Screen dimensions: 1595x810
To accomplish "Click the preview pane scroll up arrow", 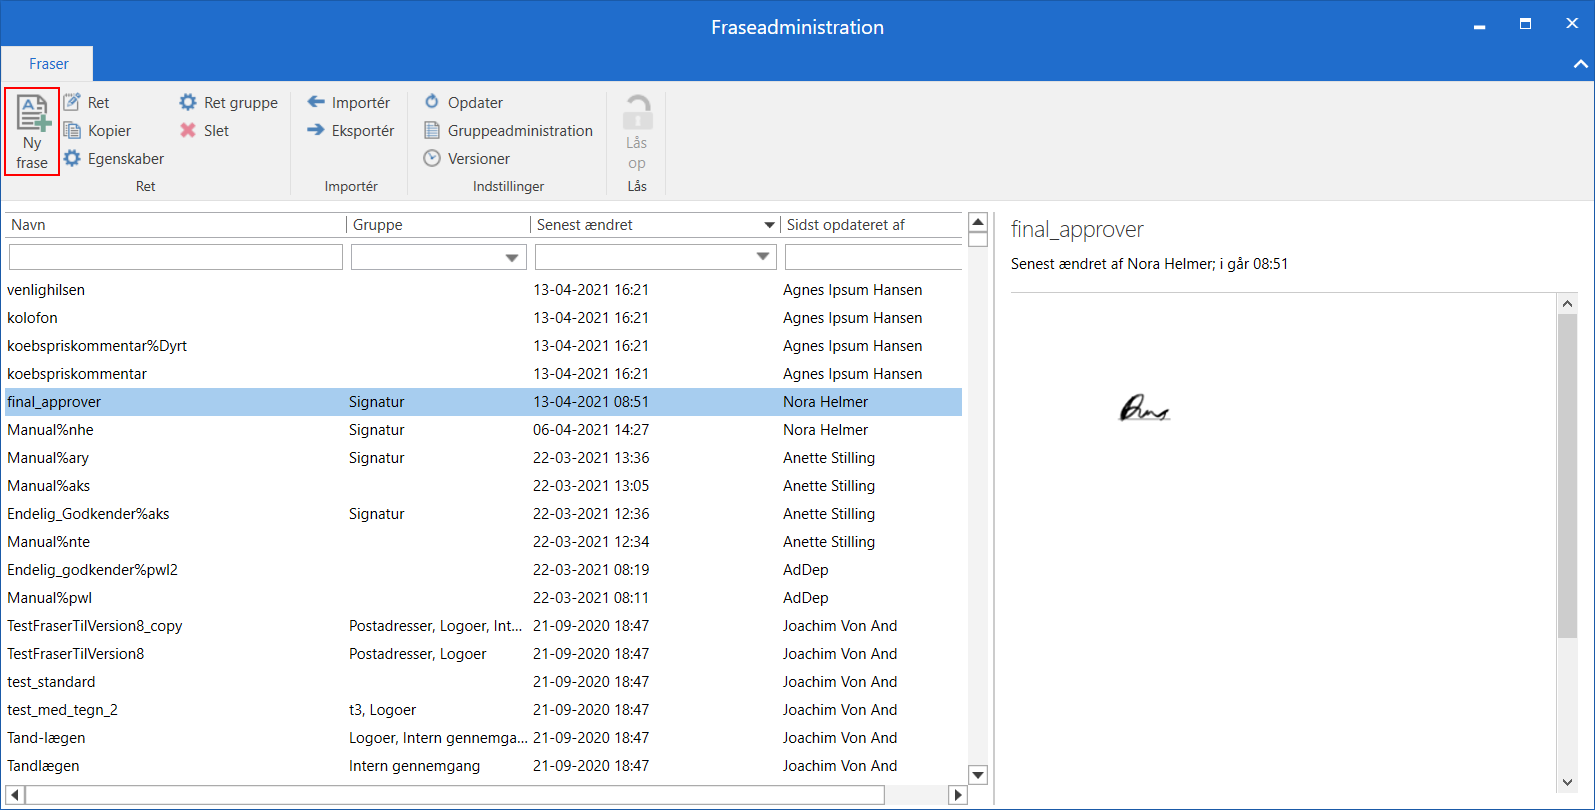I will (x=1567, y=303).
